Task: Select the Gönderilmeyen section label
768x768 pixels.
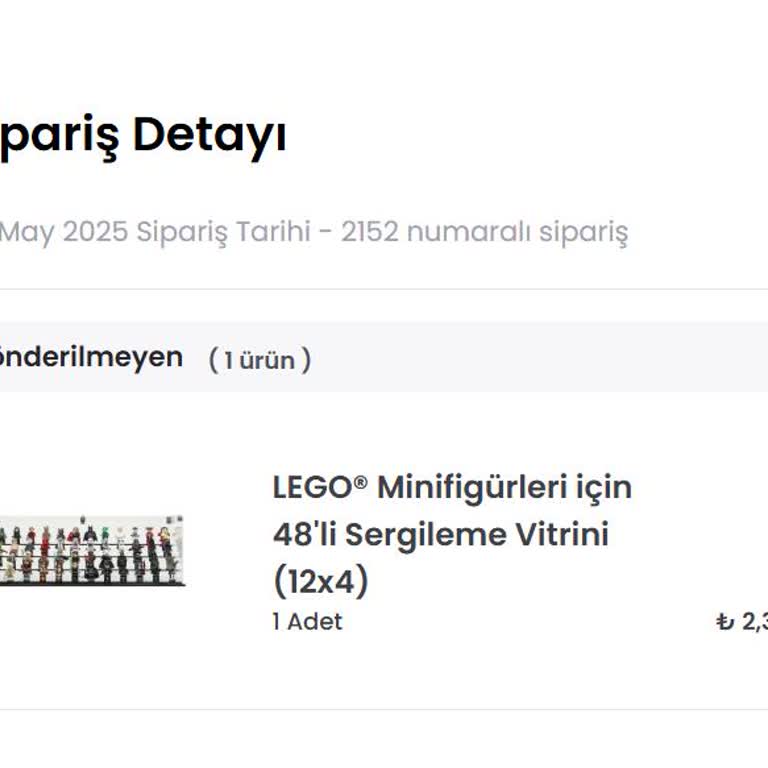Action: 91,357
